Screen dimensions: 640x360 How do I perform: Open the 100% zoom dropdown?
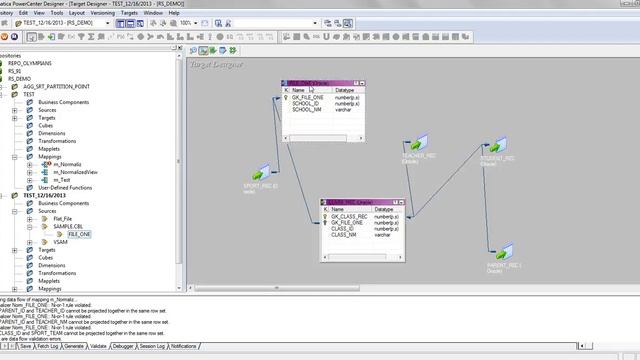tap(196, 23)
